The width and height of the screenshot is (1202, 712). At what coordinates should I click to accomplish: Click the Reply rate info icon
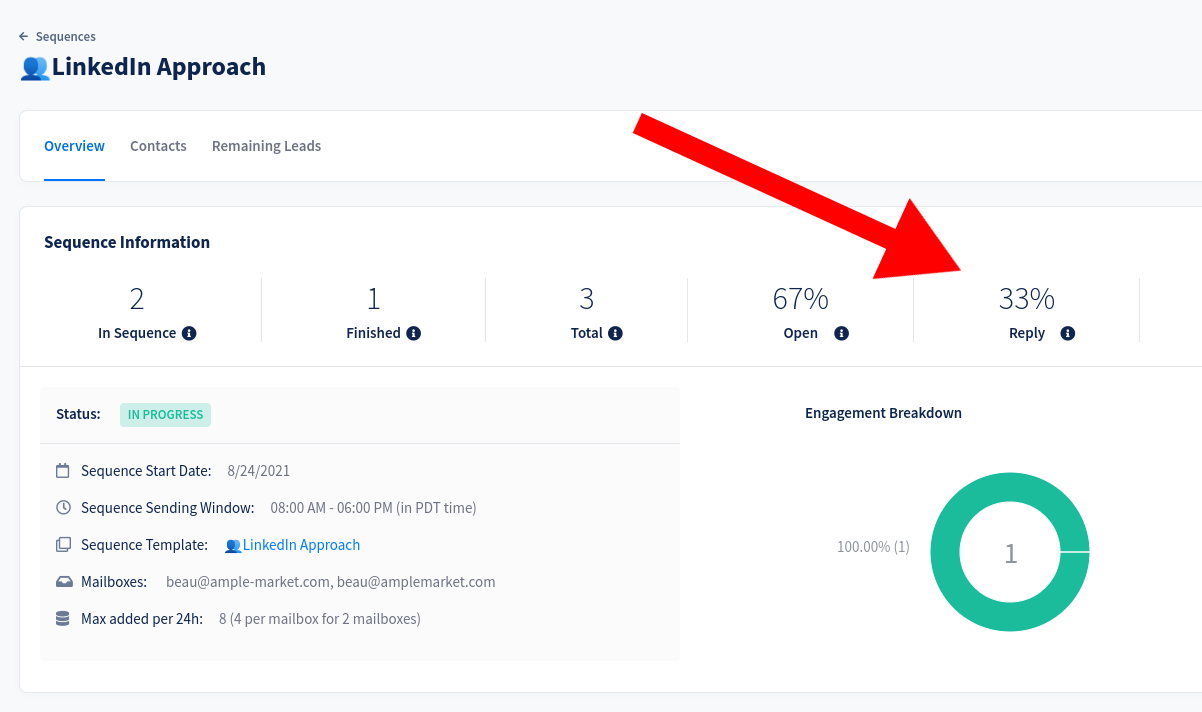[x=1067, y=333]
